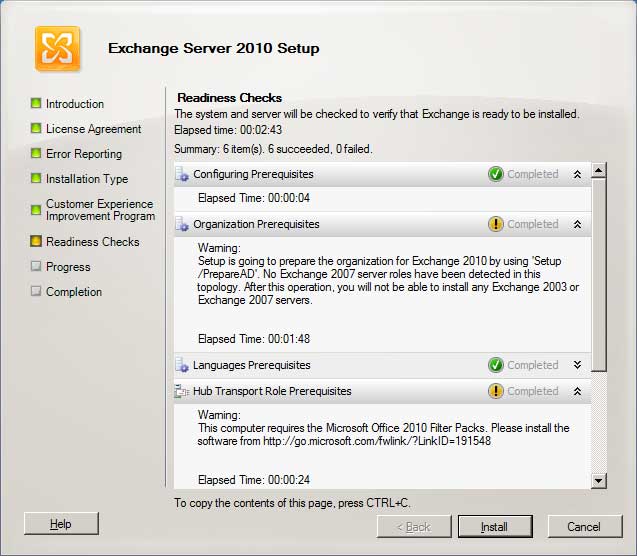Screen dimensions: 637x556
Task: Collapse the Configuring Prerequisites section
Action: tap(577, 174)
